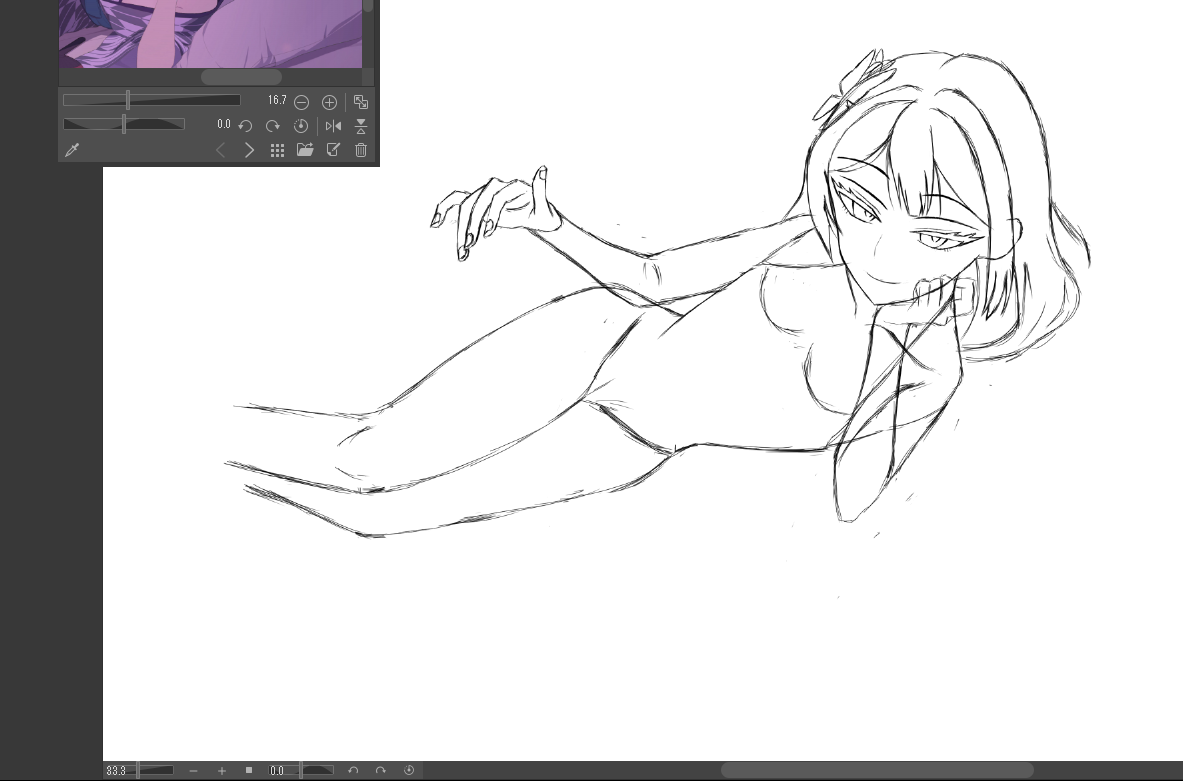Viewport: 1183px width, 781px height.
Task: Click the Sub View fit-to-panel icon
Action: (x=361, y=102)
